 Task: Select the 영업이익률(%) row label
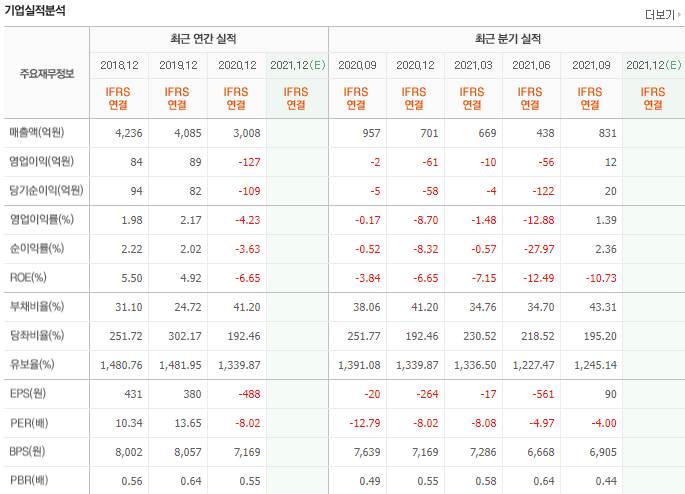pos(42,219)
